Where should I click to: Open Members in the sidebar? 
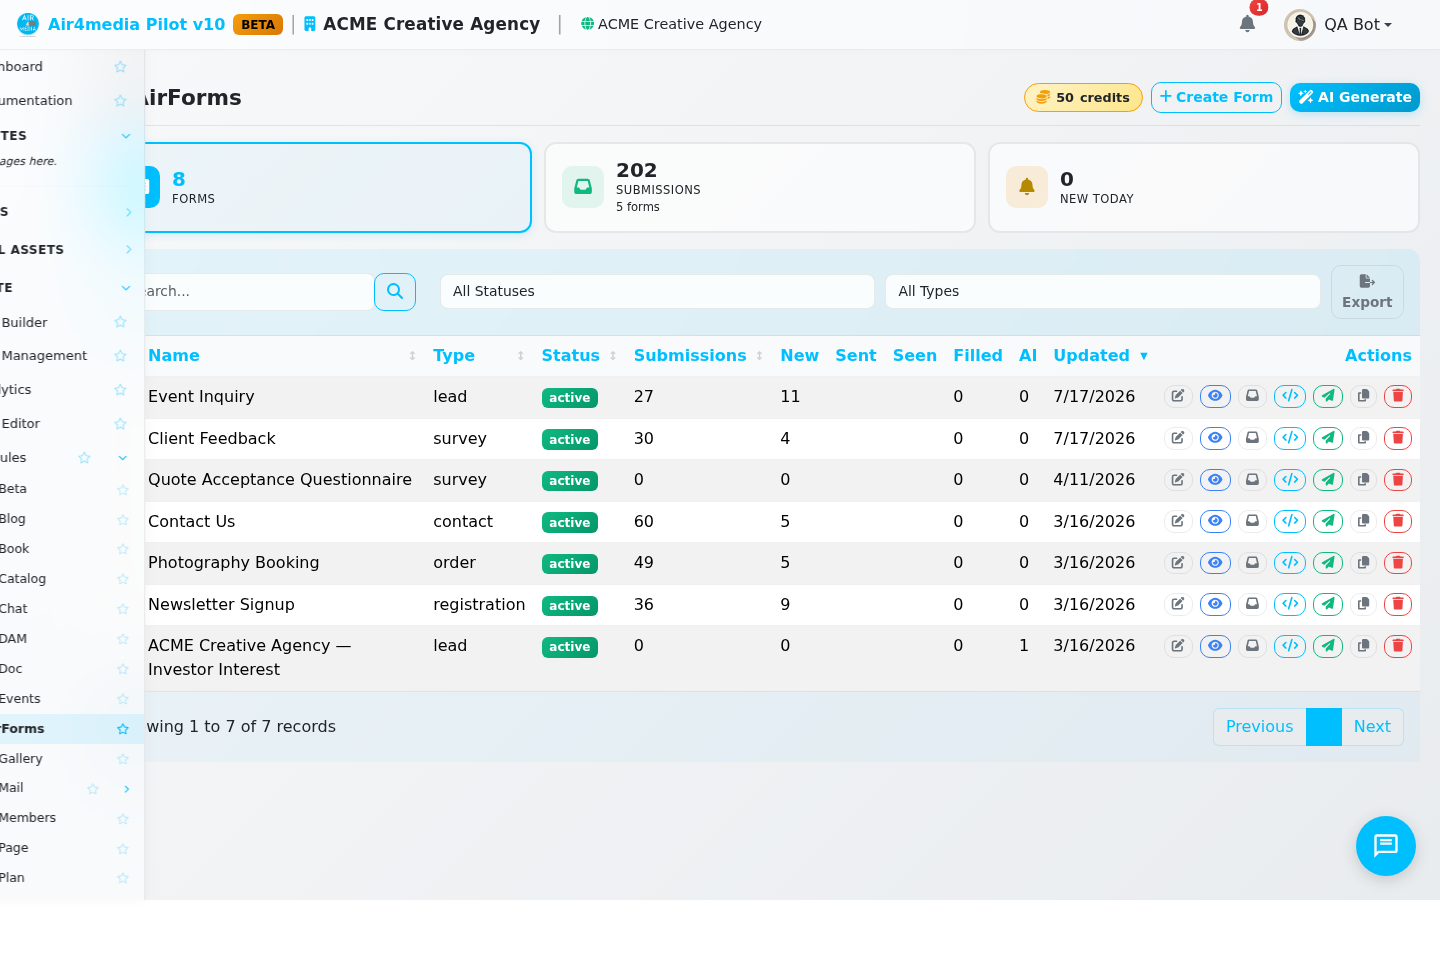tap(28, 818)
